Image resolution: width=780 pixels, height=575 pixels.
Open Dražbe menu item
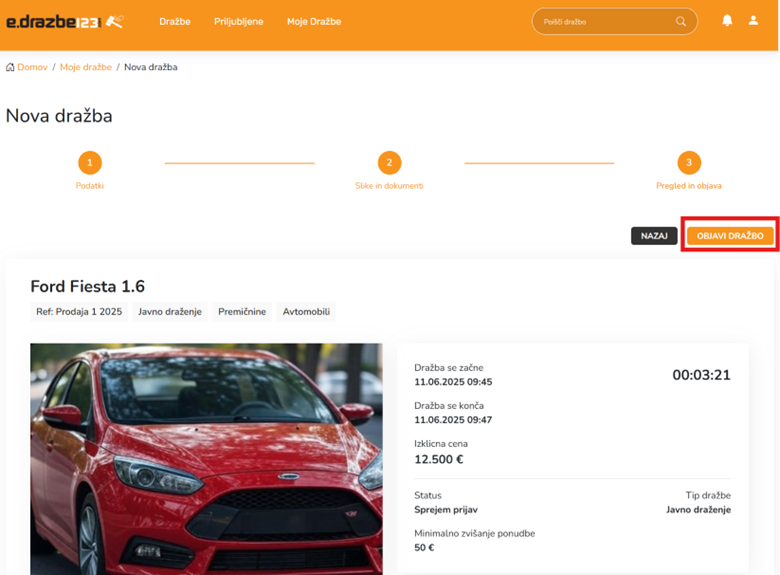click(175, 21)
